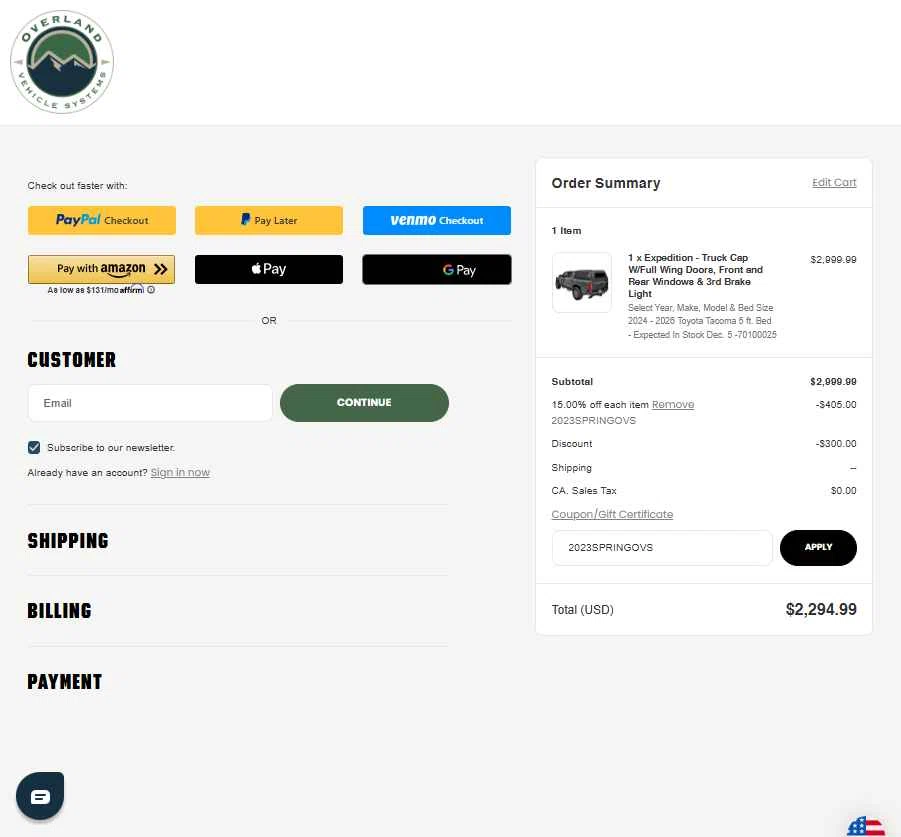
Task: Pay with Amazon button
Action: [x=101, y=269]
